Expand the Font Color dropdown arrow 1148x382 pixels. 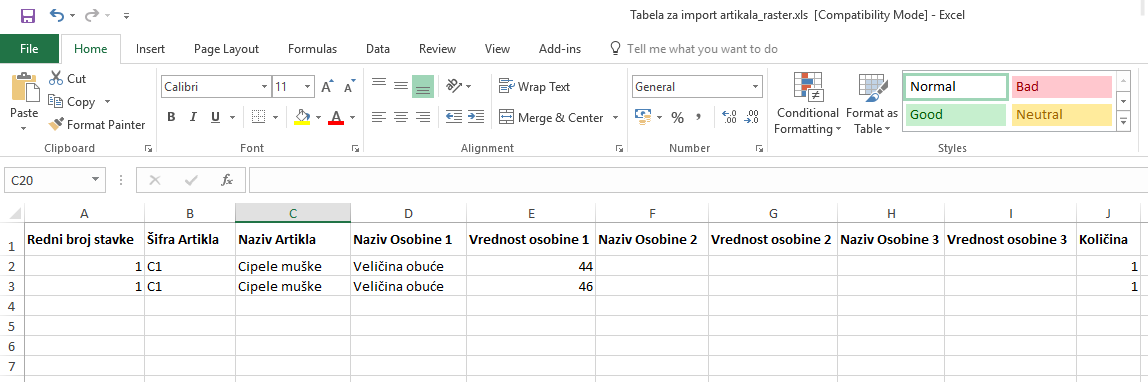pos(352,117)
